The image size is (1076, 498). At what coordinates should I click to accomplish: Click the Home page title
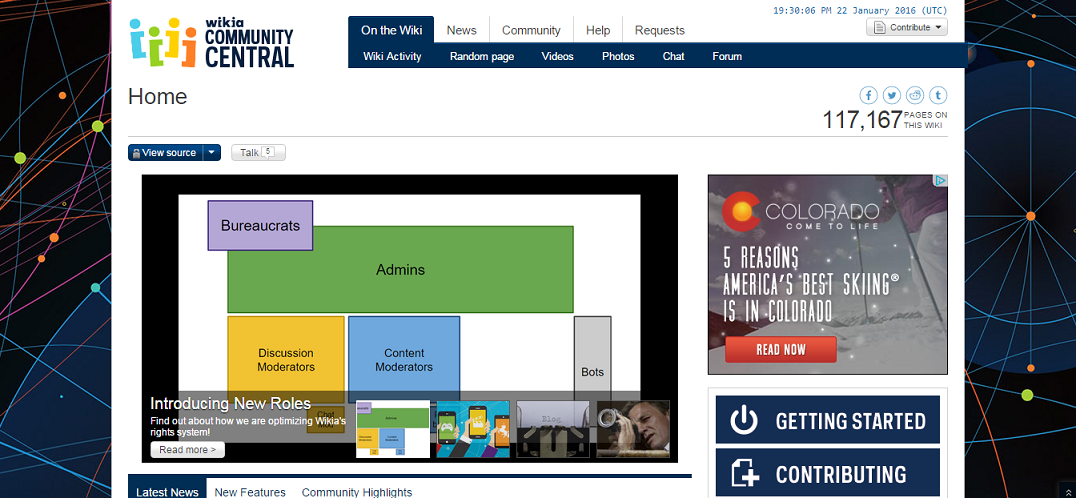coord(157,97)
